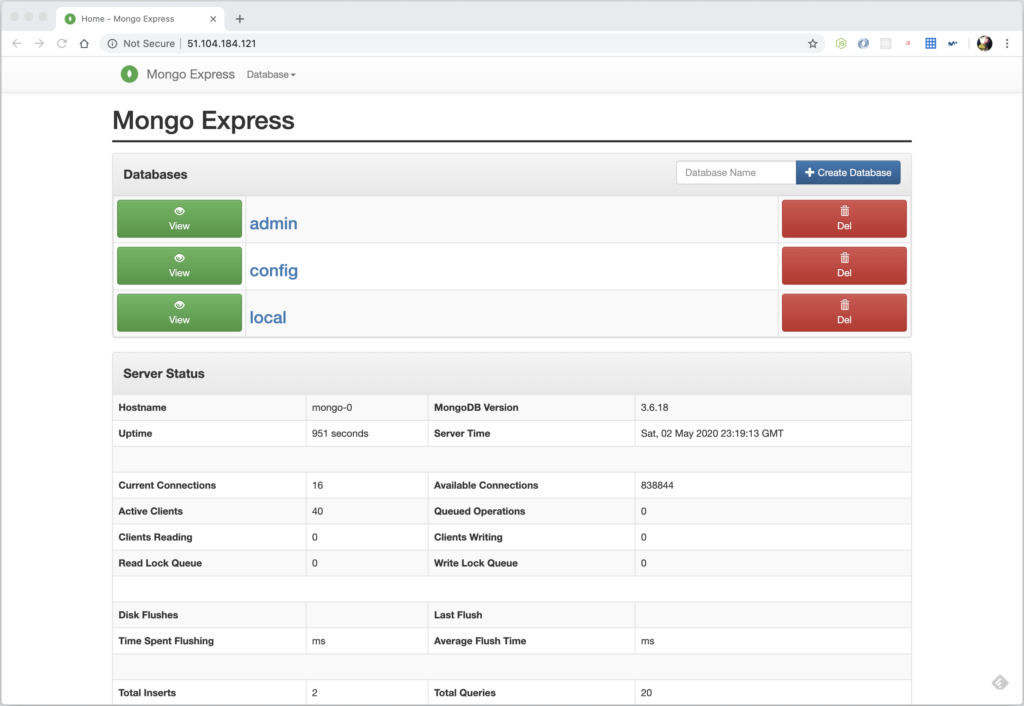Click the Clients Reading label
1024x706 pixels.
pos(155,538)
